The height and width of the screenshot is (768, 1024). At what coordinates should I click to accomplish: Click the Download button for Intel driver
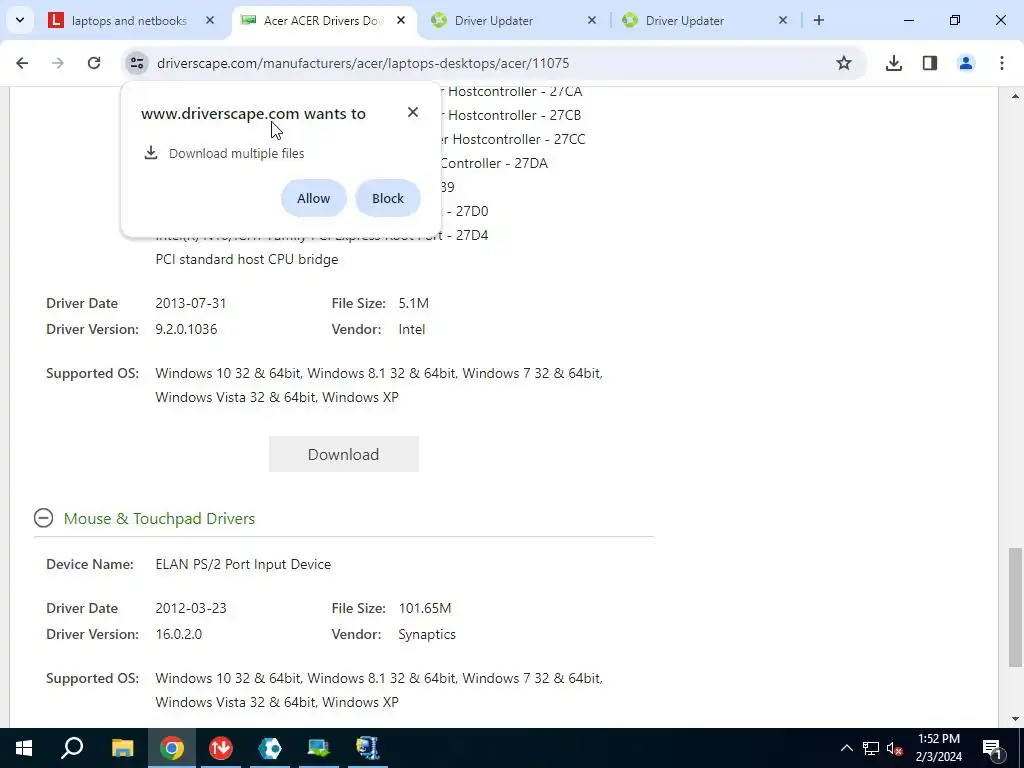(344, 454)
